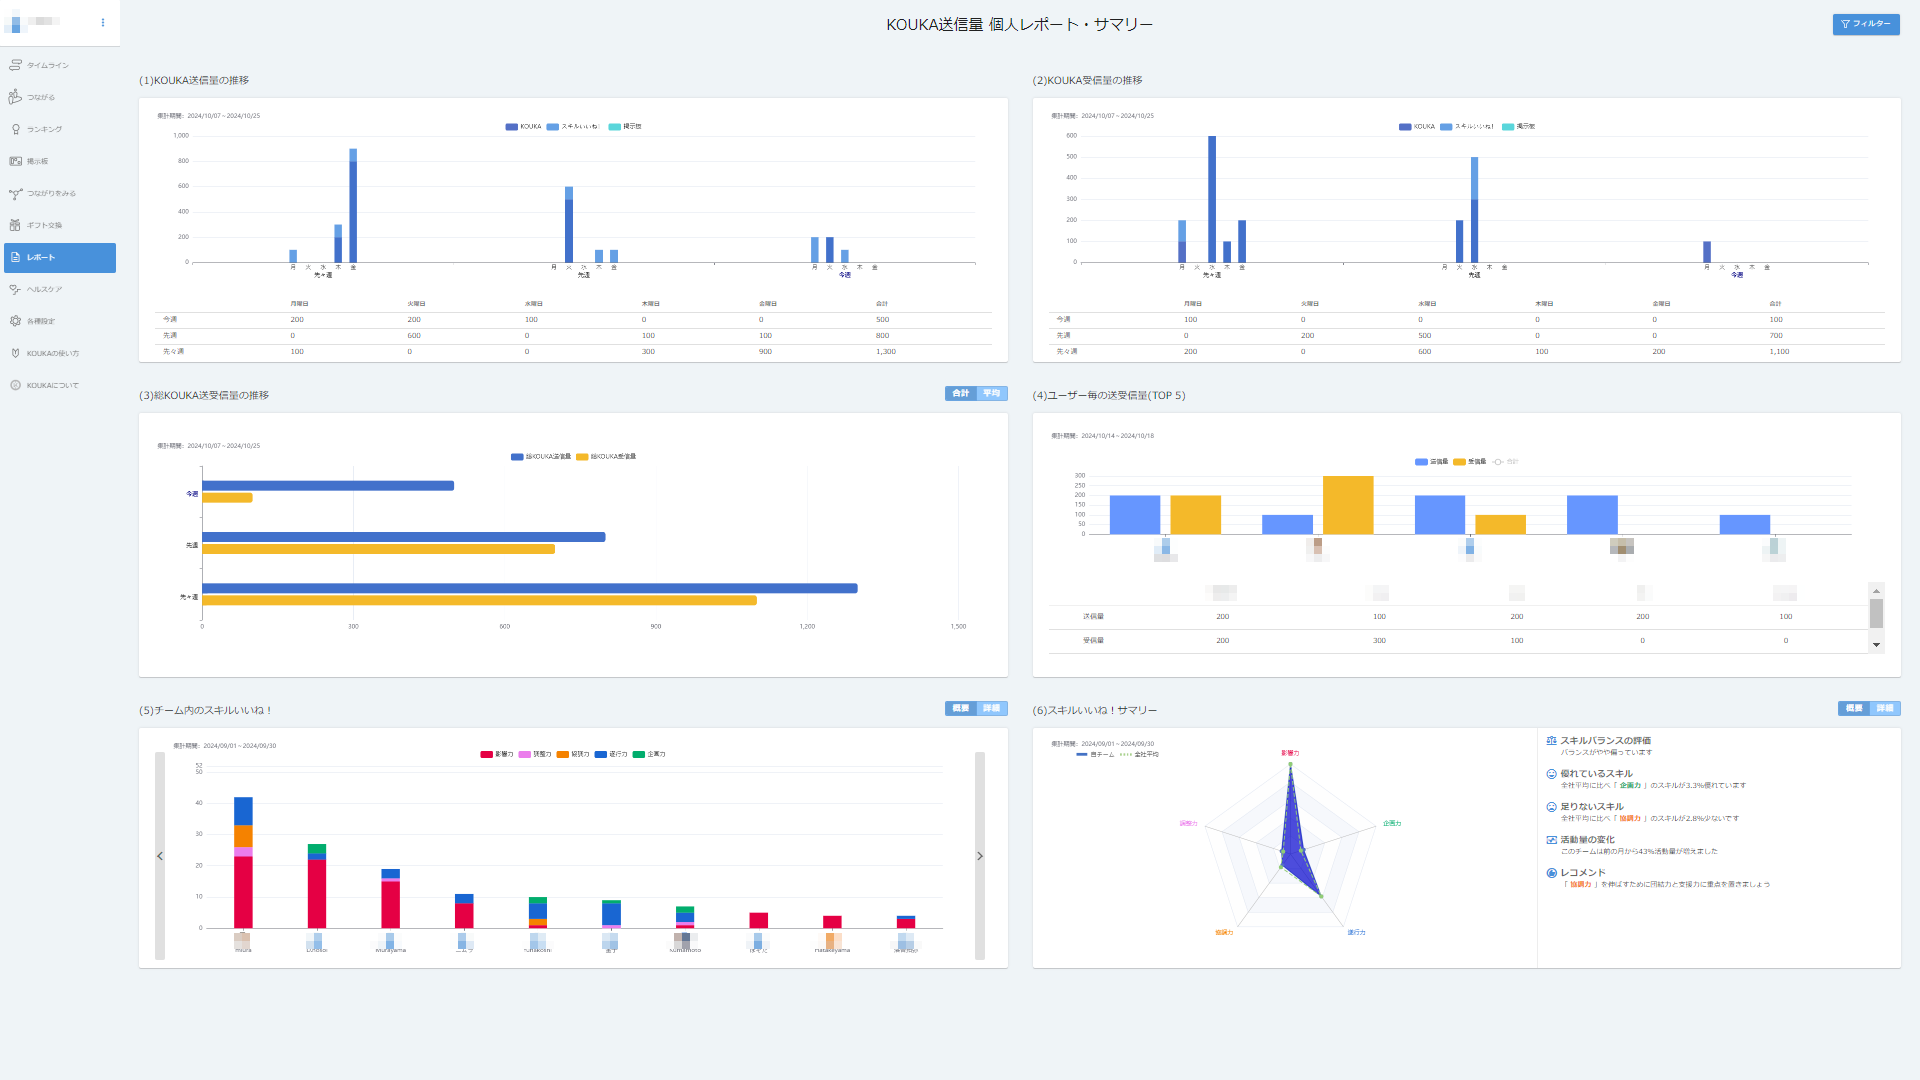Select 詳細 for スキルいいね!サマリー
Screen dimensions: 1920x1080
click(x=1885, y=708)
